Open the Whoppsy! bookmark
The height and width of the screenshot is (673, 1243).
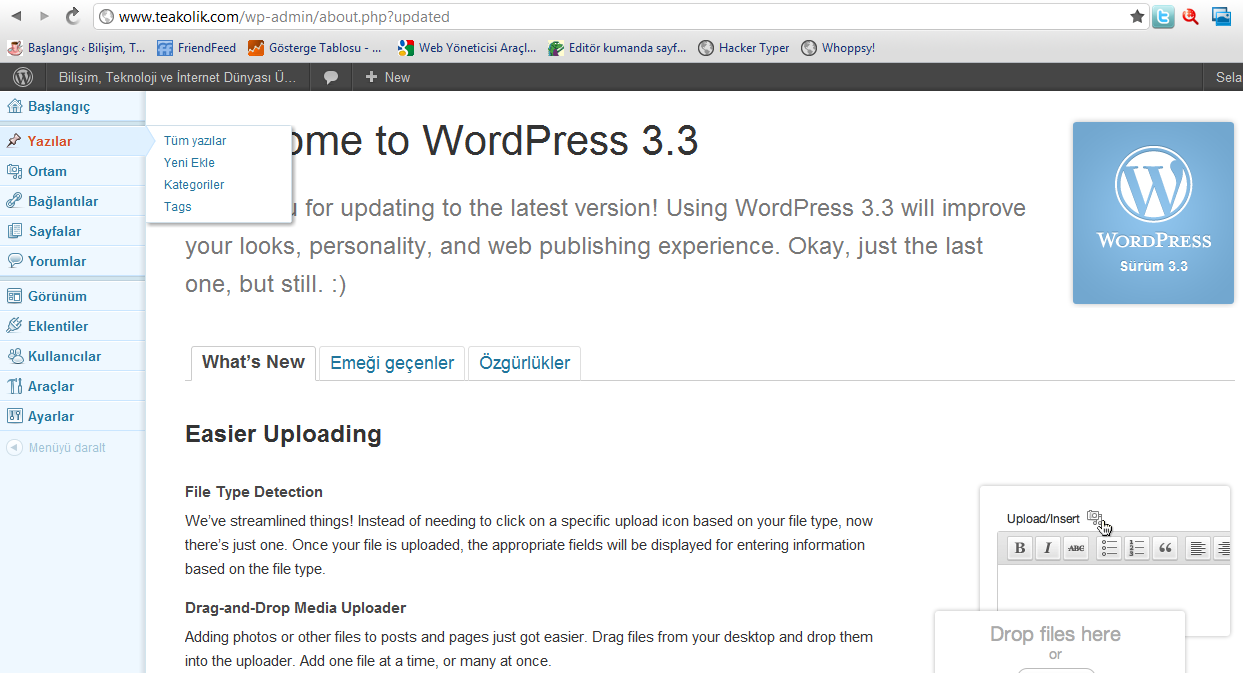point(838,47)
